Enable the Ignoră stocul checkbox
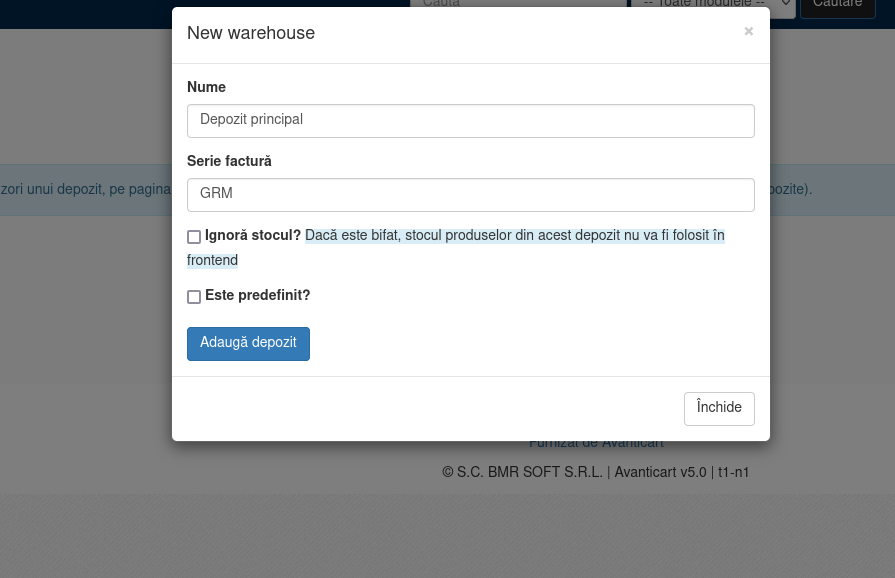The image size is (895, 578). (x=194, y=237)
